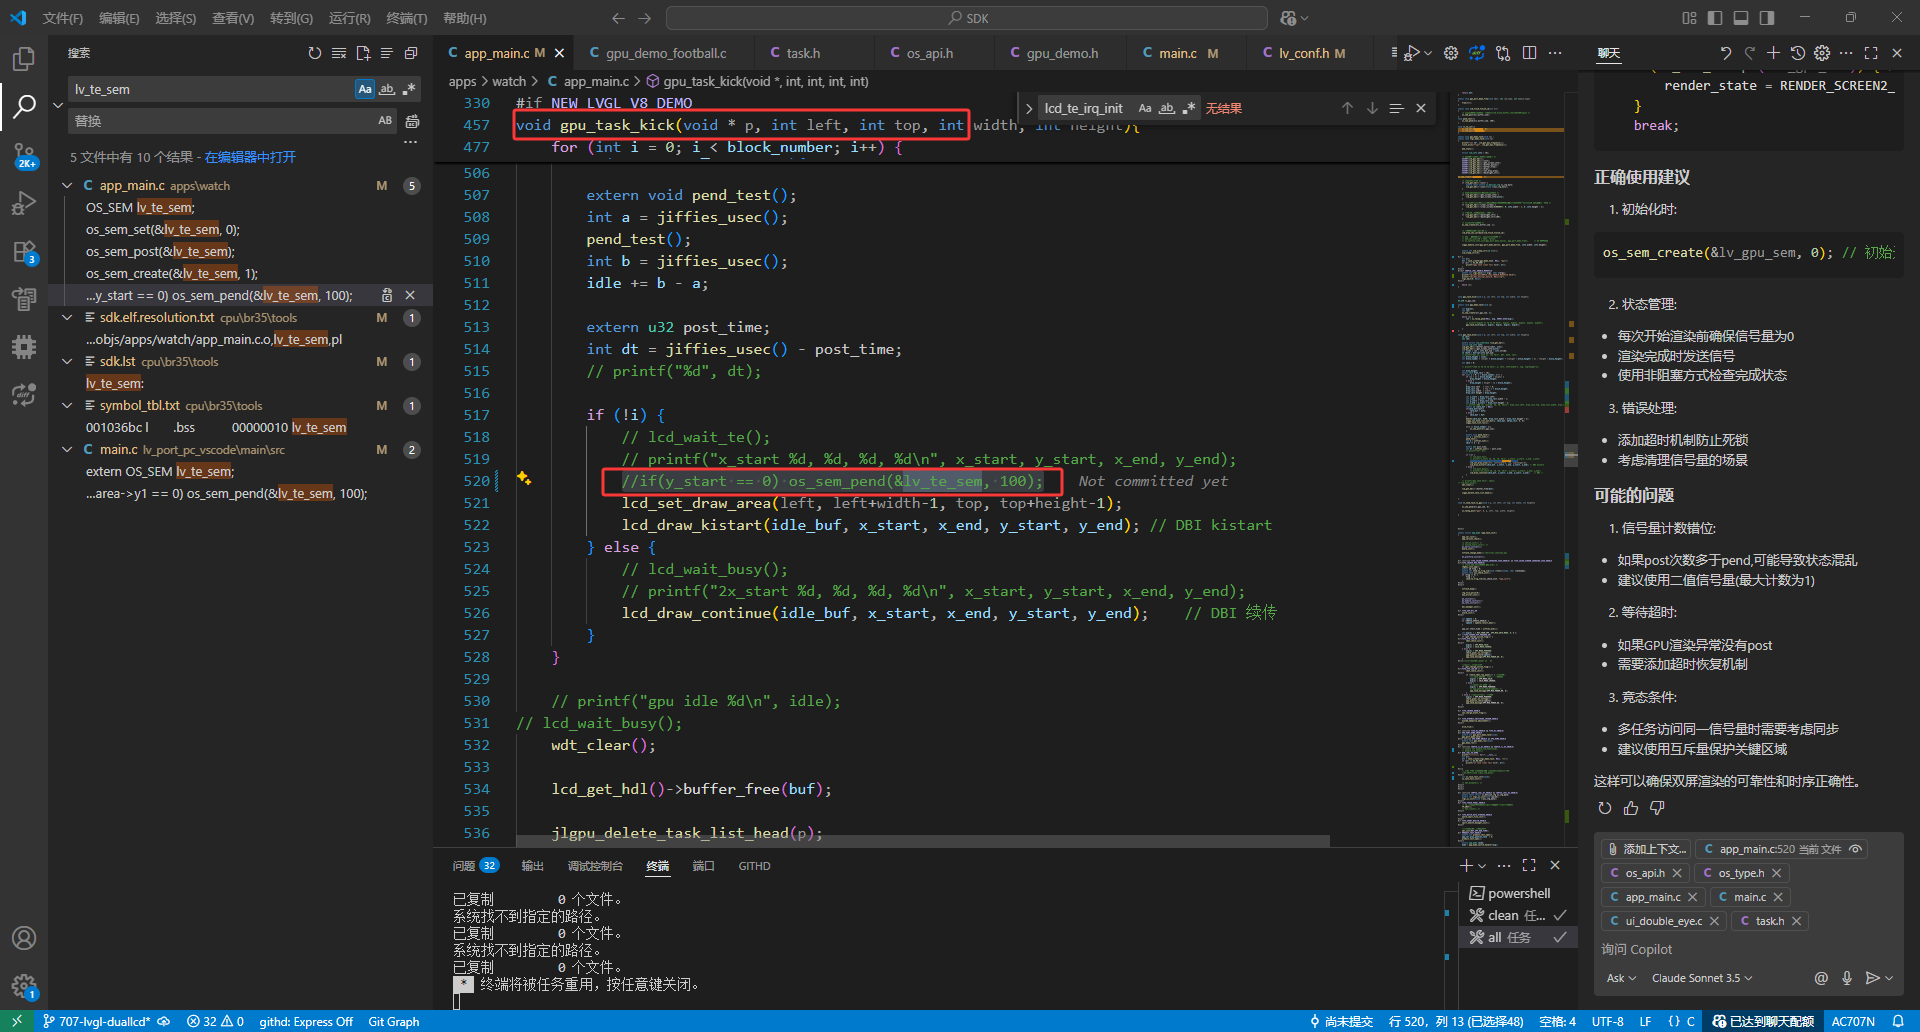Viewport: 1920px width, 1032px height.
Task: Refresh the search results
Action: [315, 53]
